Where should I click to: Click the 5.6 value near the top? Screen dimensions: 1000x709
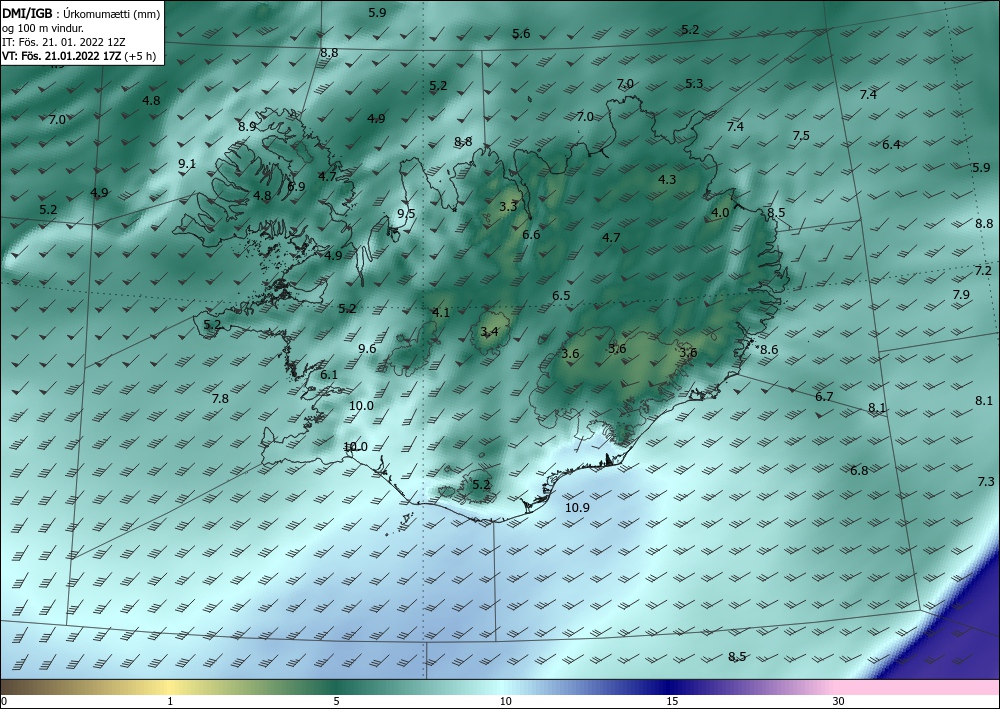(521, 34)
